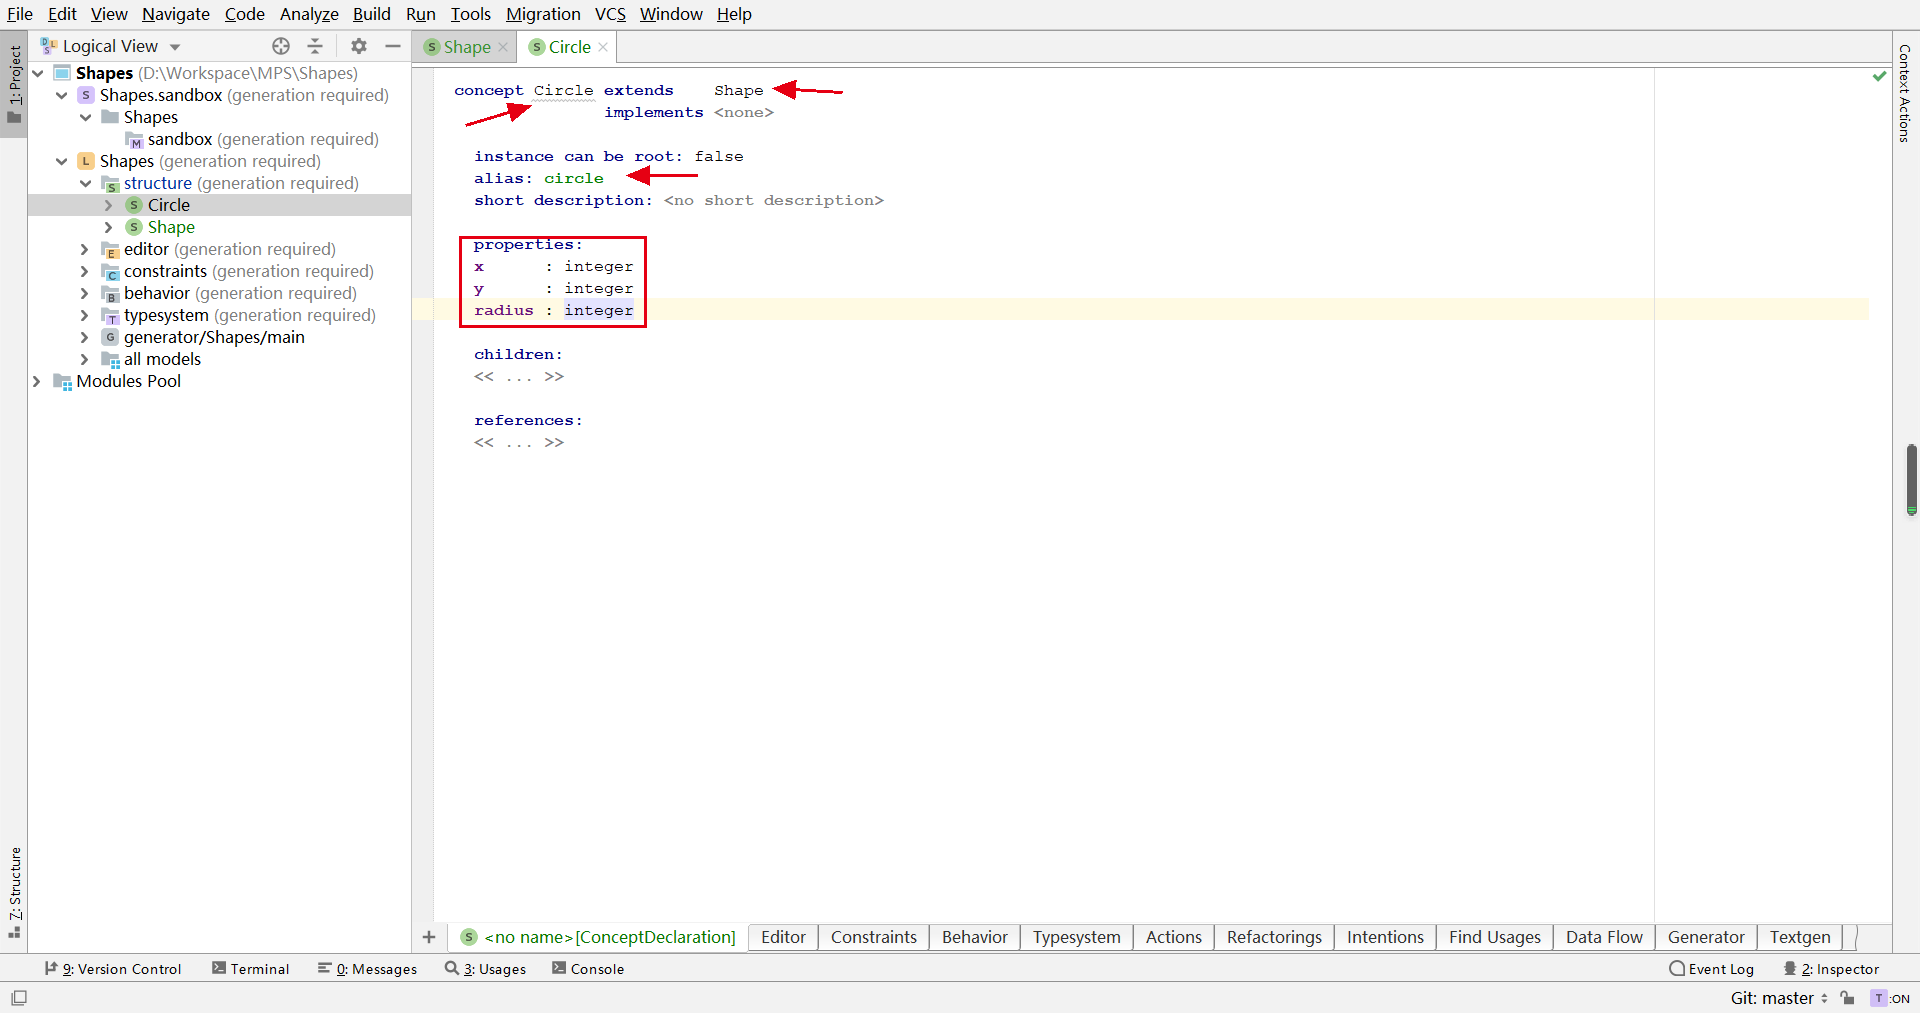
Task: Select the Circle concept node icon
Action: (x=133, y=205)
